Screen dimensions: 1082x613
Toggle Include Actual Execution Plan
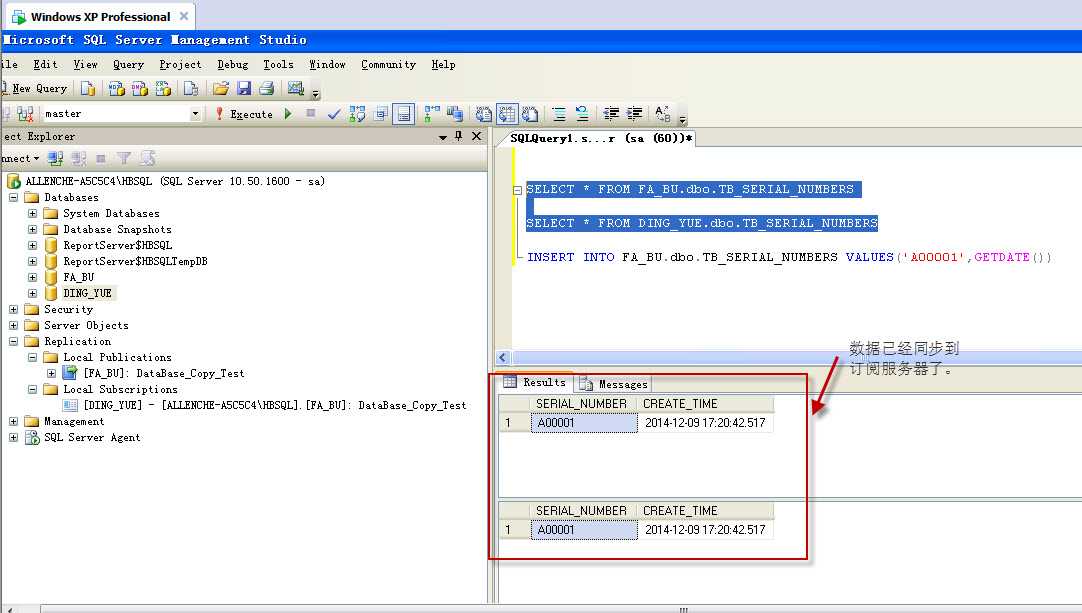click(432, 114)
